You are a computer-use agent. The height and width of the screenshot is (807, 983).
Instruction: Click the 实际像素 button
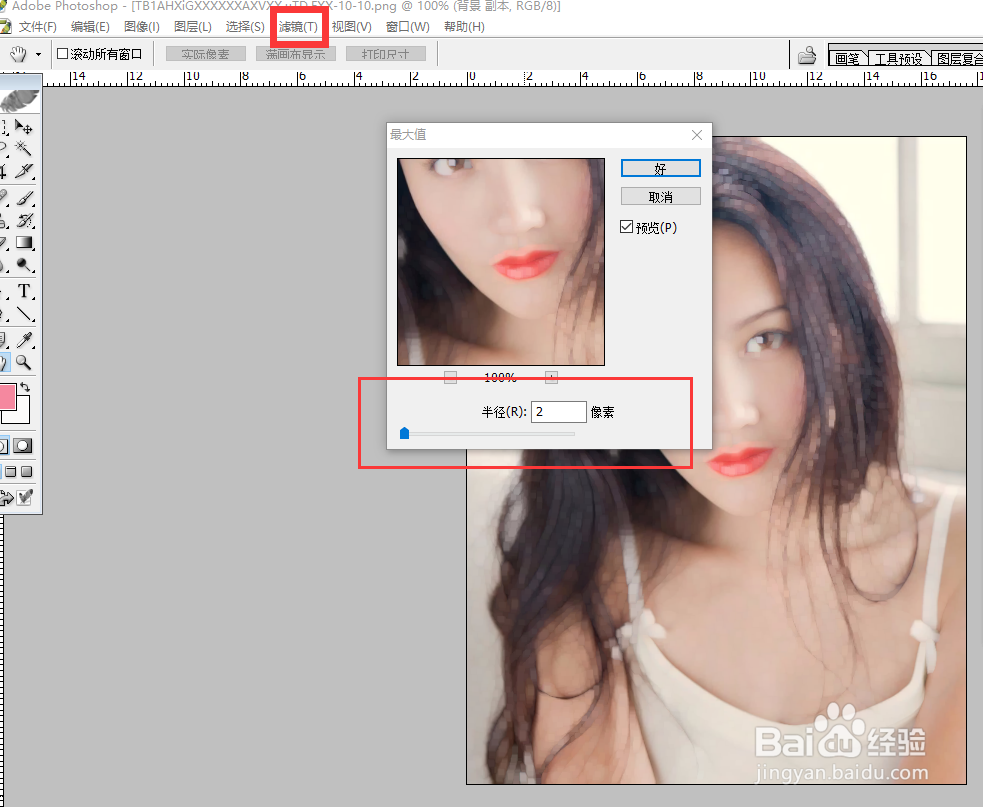coord(205,54)
